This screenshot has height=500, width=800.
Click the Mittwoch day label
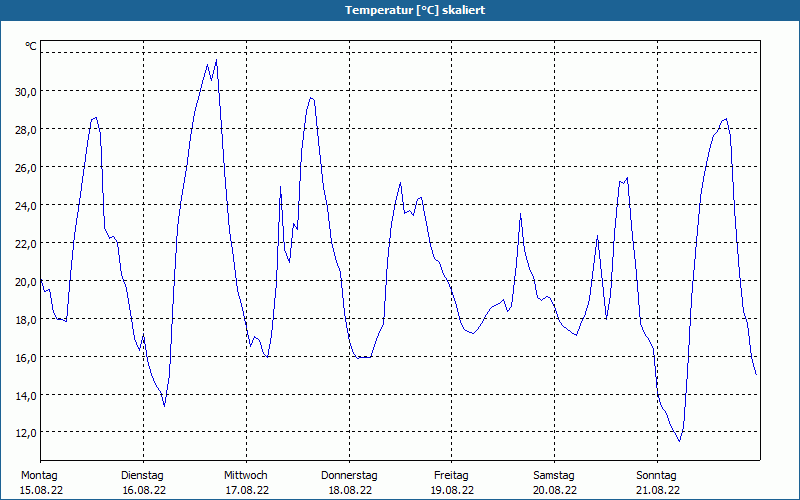[246, 476]
